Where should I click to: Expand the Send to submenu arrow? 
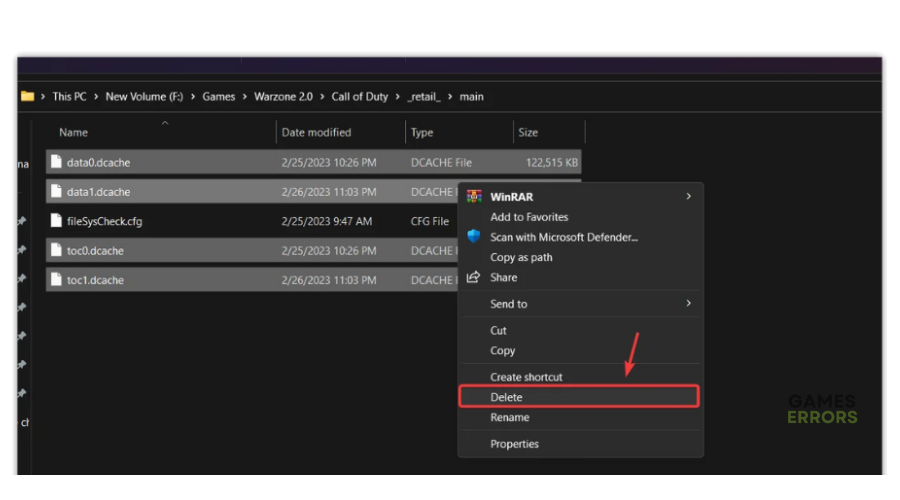[x=688, y=303]
